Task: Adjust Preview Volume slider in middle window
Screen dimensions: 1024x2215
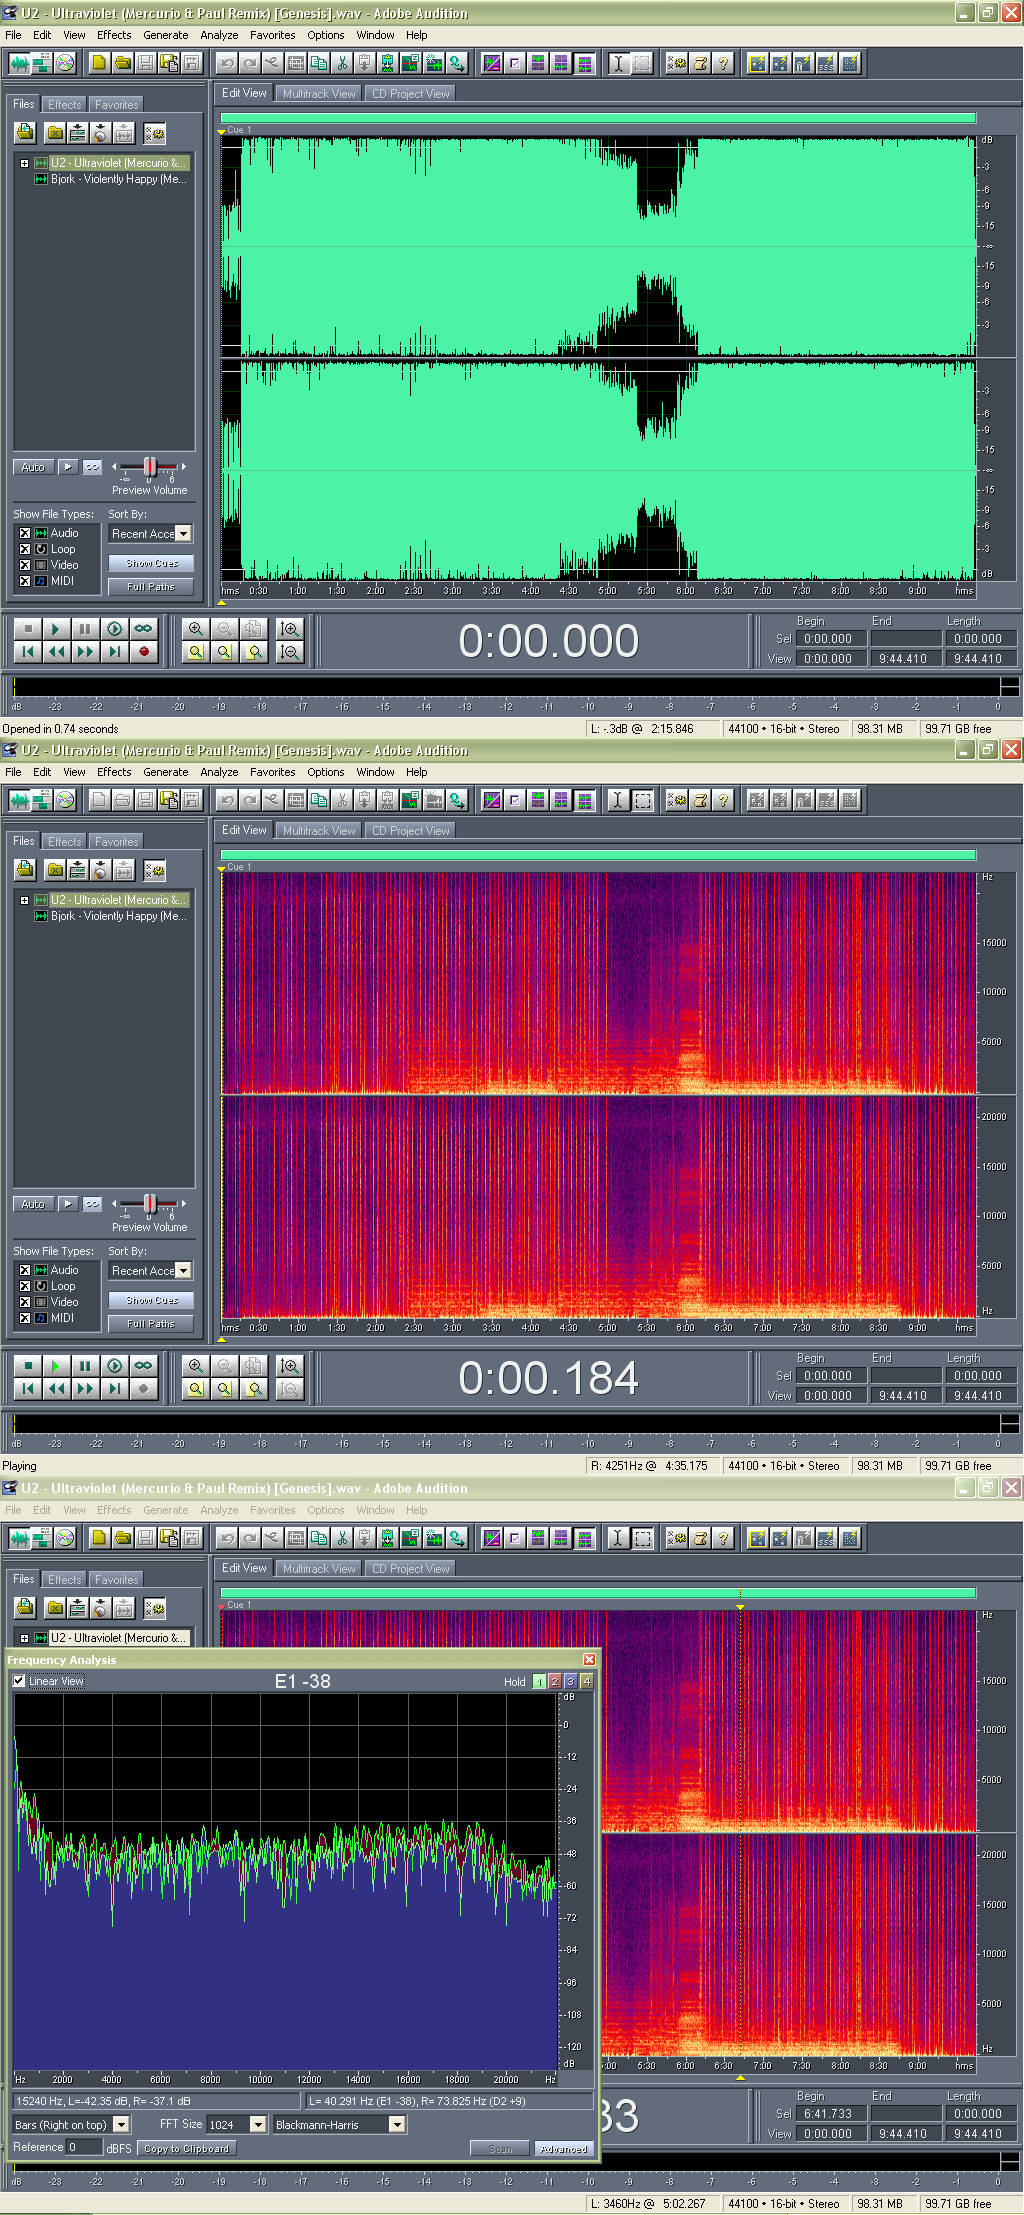Action: (x=150, y=1204)
